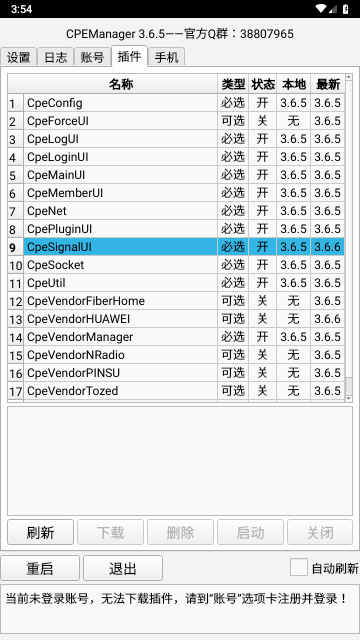Tap the battery status bar icon
360x640 pixels.
[x=346, y=9]
